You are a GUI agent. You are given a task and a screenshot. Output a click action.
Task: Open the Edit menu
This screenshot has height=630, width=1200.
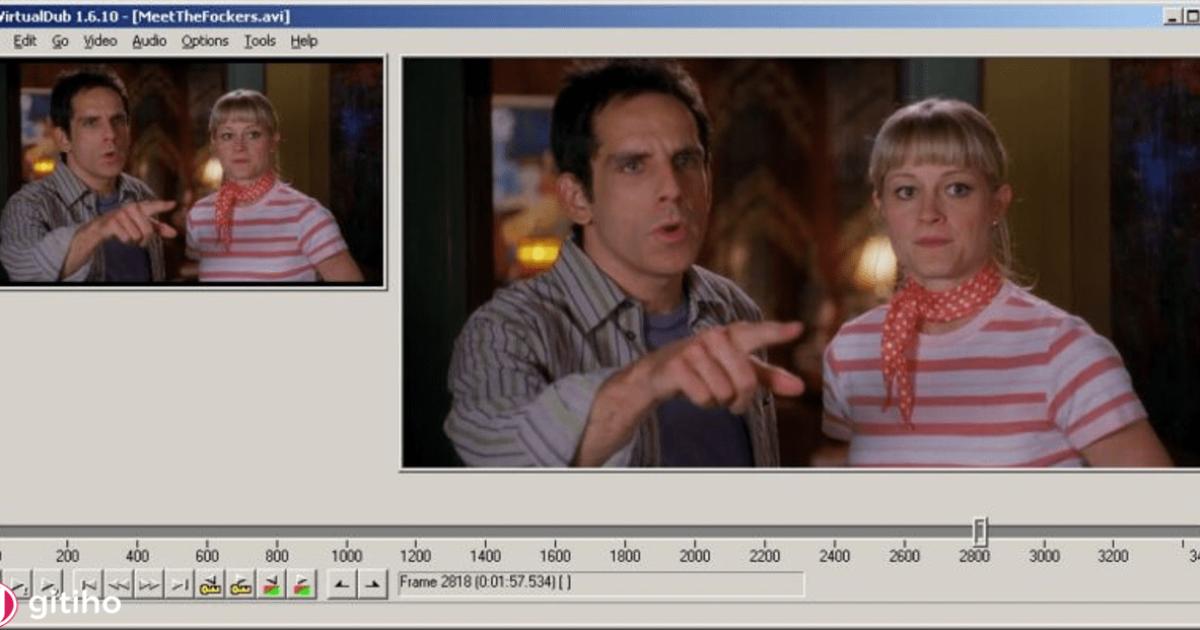pyautogui.click(x=25, y=41)
